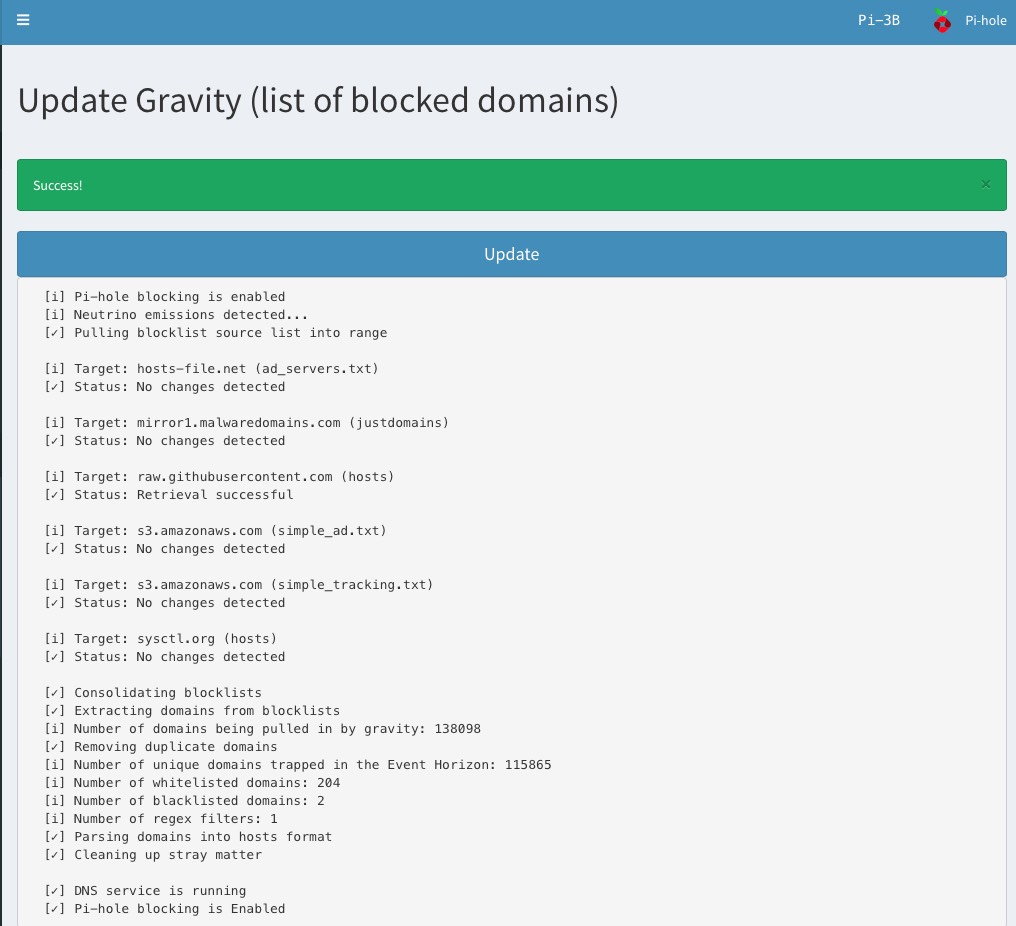Image resolution: width=1016 pixels, height=926 pixels.
Task: Click inside the gravity log output panel
Action: [500, 600]
